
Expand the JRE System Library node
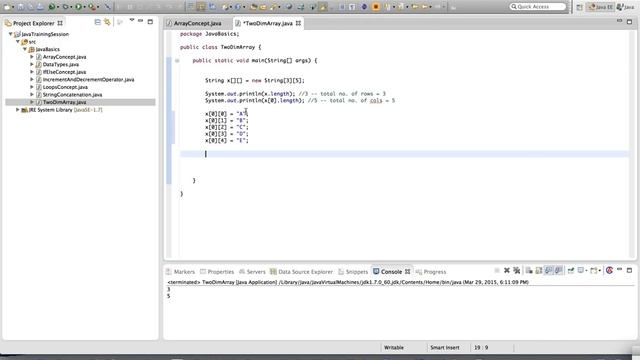(x=18, y=110)
